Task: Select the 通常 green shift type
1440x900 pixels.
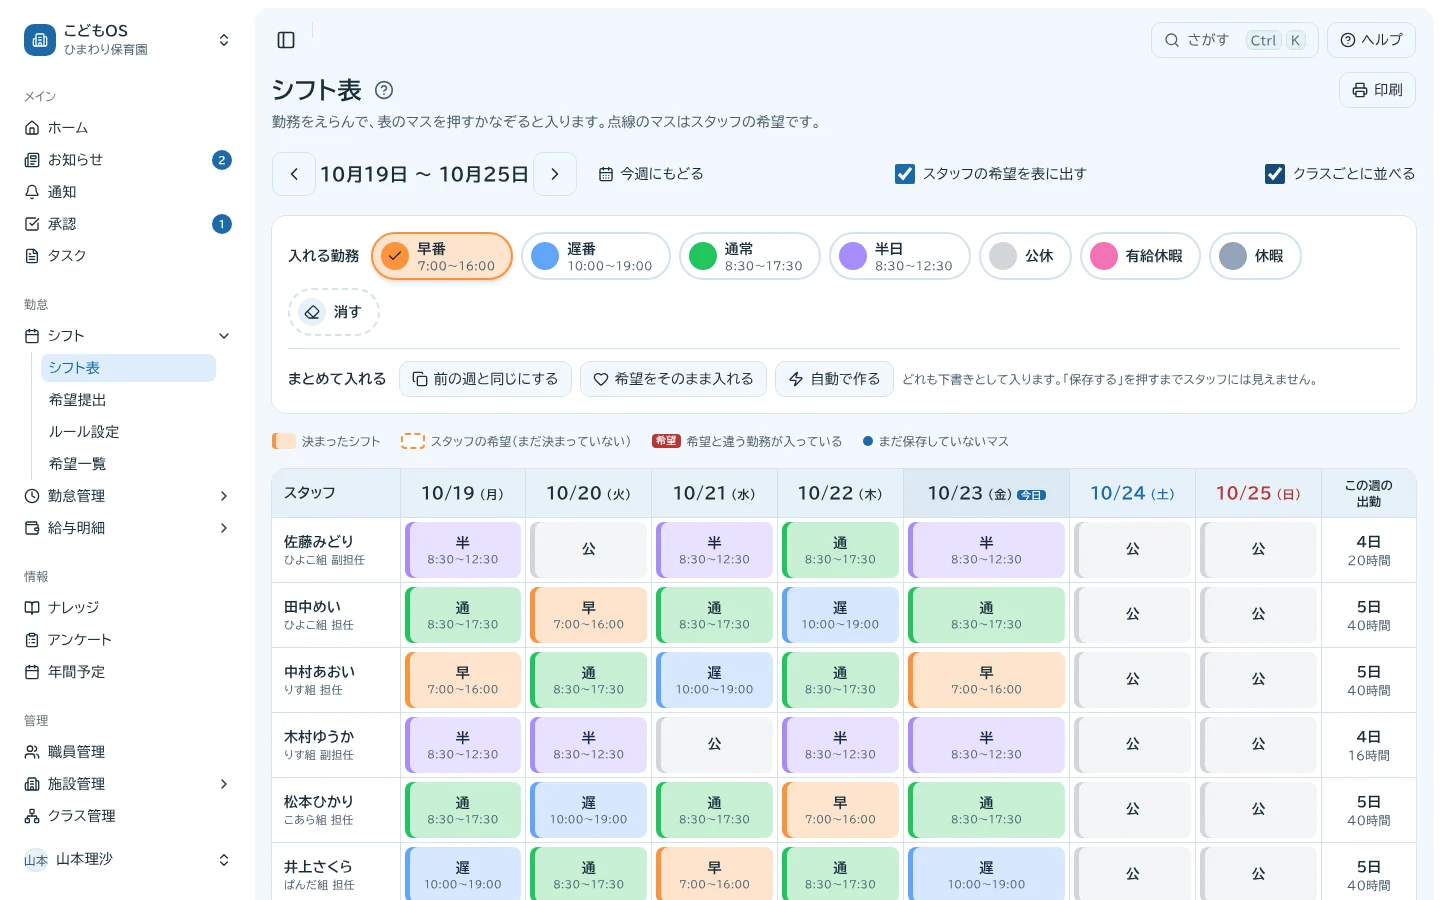Action: pyautogui.click(x=750, y=256)
